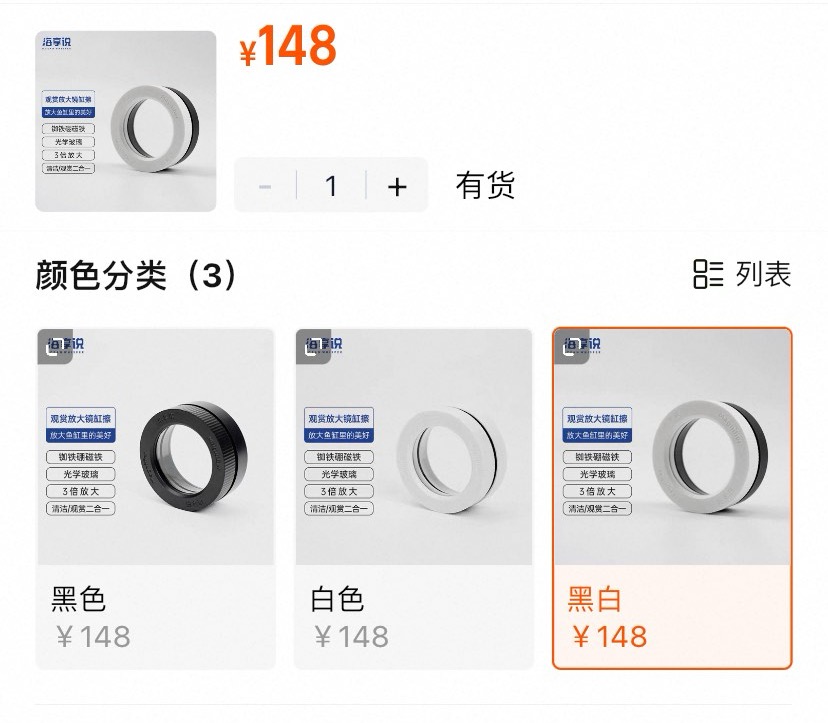Enlarge the 白色 product image via corner icon

coord(313,346)
